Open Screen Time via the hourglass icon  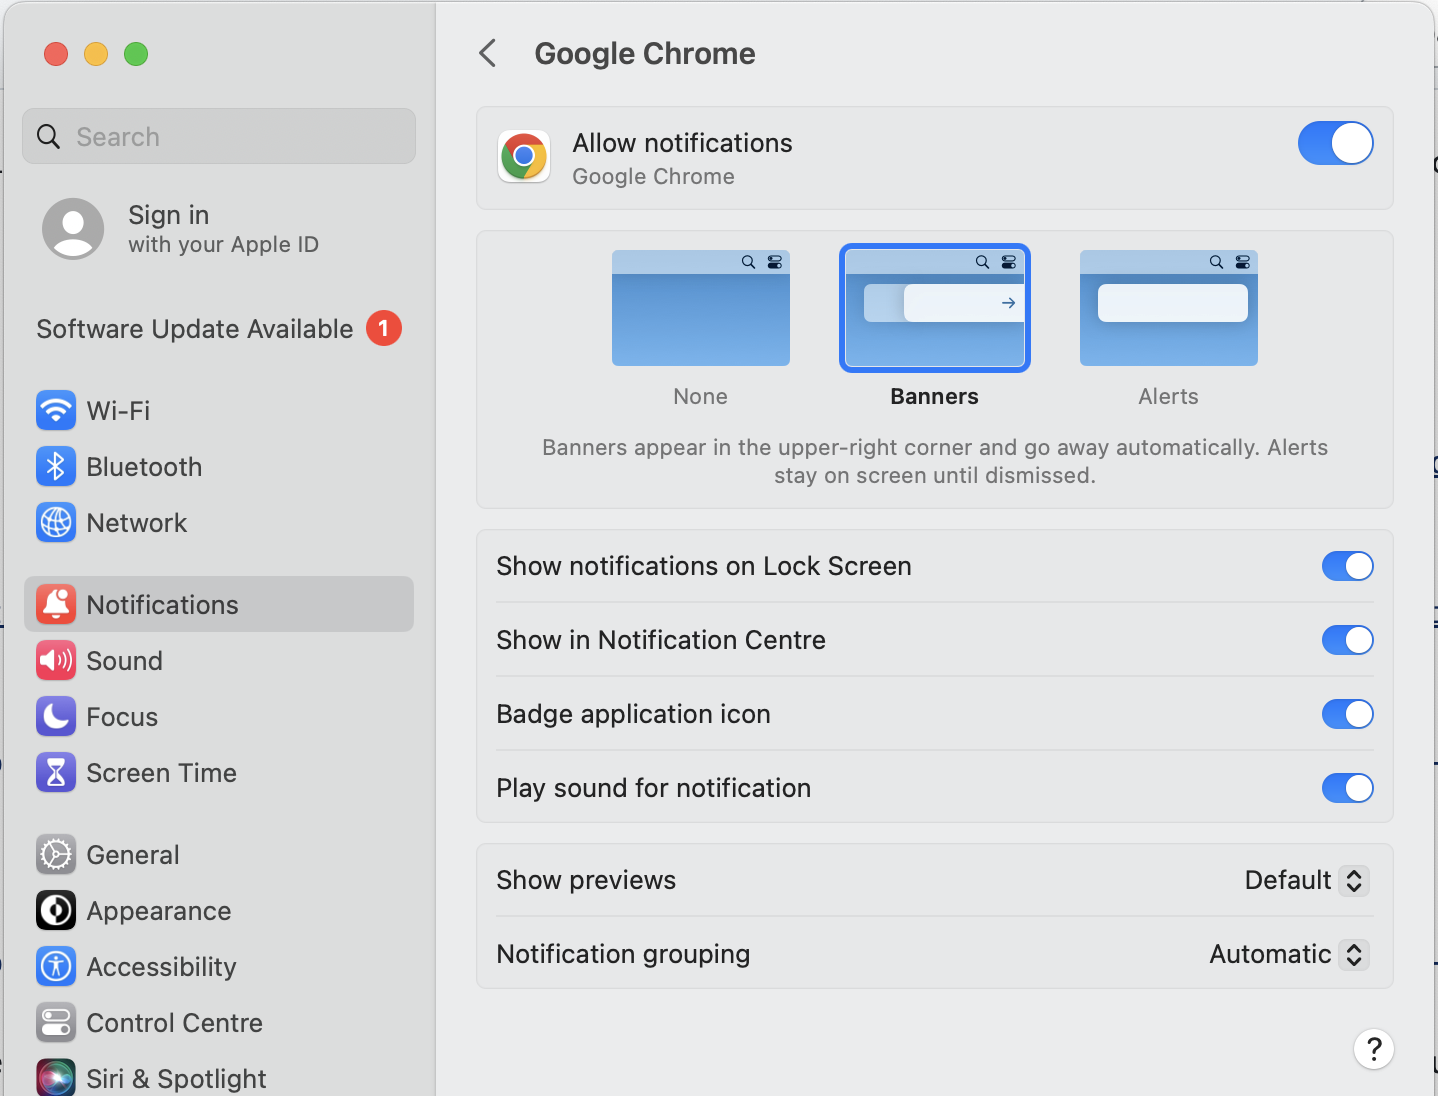(x=56, y=772)
